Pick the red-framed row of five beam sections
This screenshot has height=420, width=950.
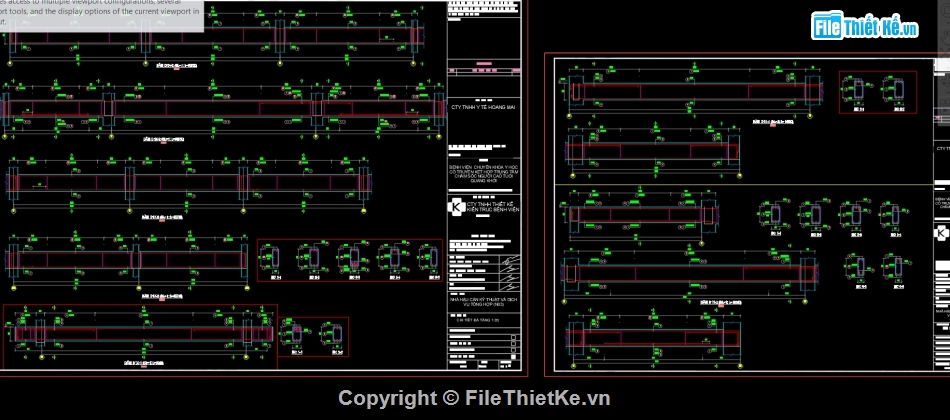tap(350, 260)
